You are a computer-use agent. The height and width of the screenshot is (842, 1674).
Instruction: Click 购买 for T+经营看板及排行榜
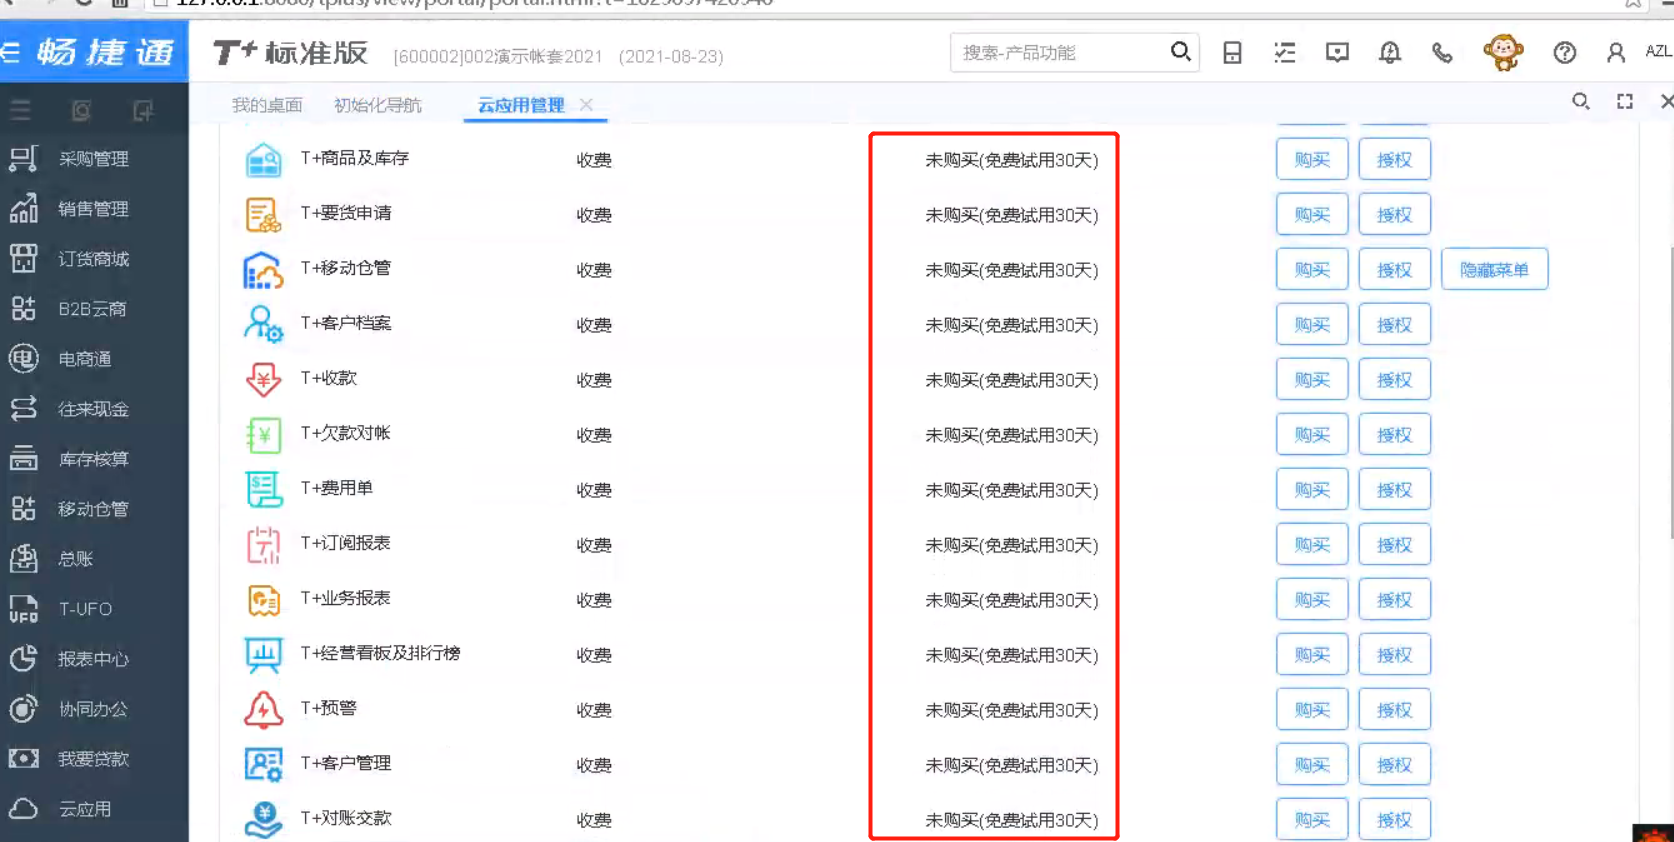[1312, 655]
